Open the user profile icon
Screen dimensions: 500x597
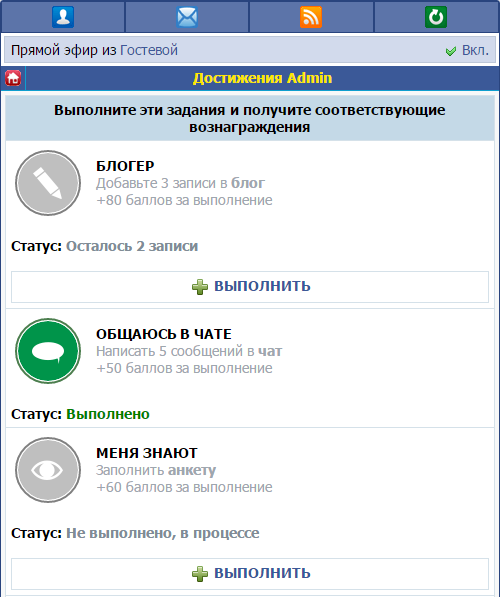63,17
